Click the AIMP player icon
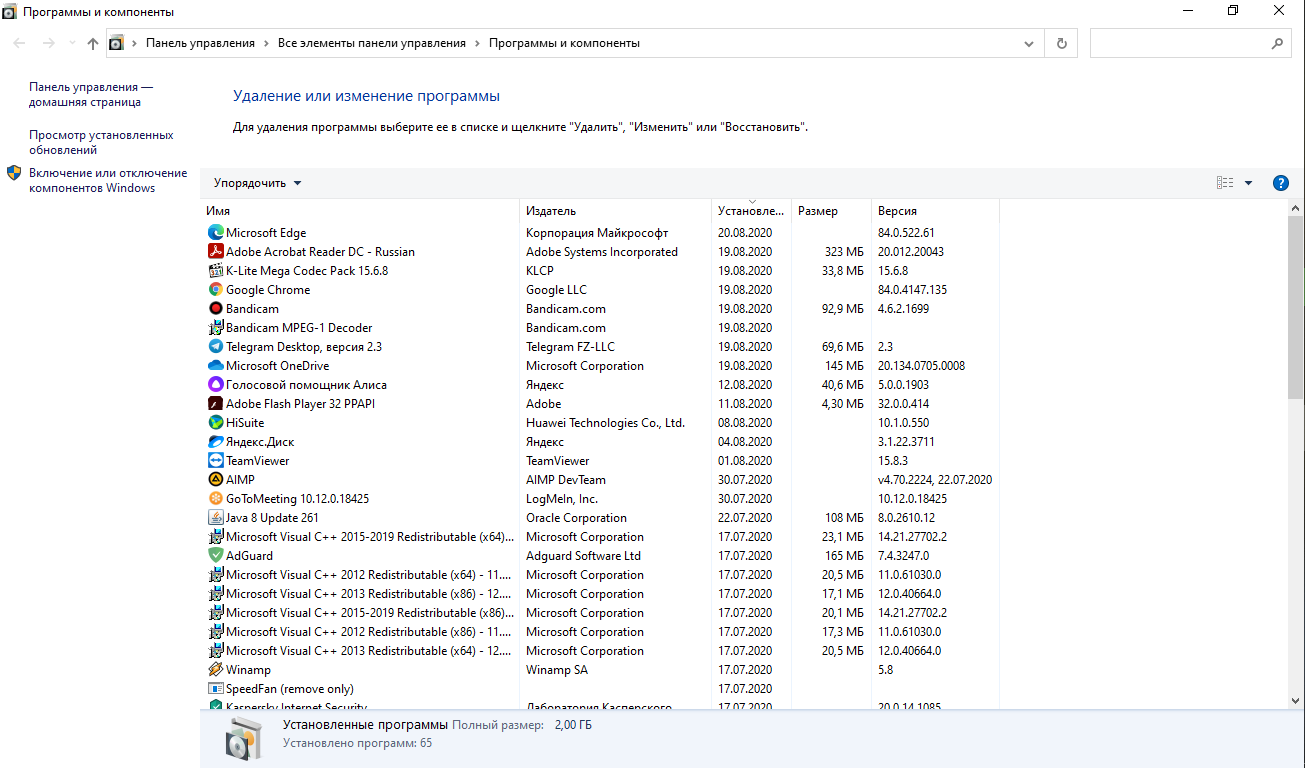Screen dimensions: 1305x768 click(215, 480)
